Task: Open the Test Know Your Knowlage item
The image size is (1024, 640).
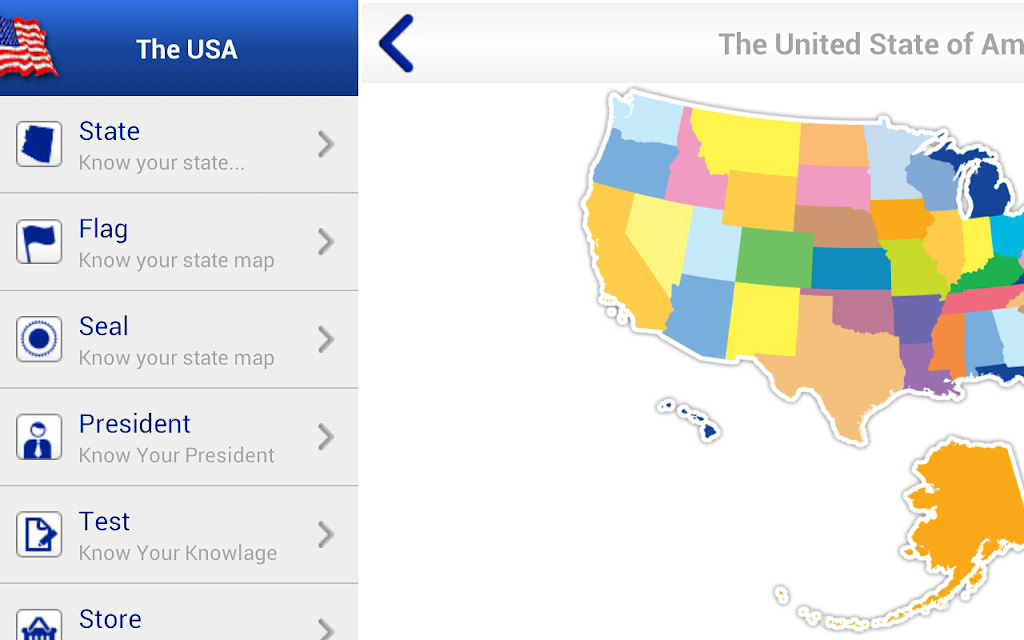Action: pos(179,535)
